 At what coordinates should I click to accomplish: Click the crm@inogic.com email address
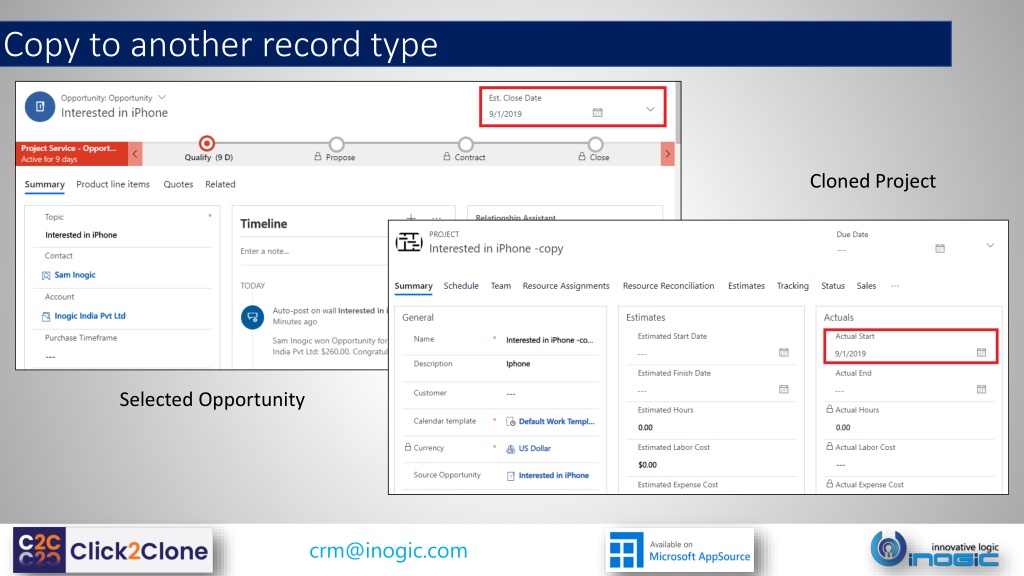(x=389, y=551)
